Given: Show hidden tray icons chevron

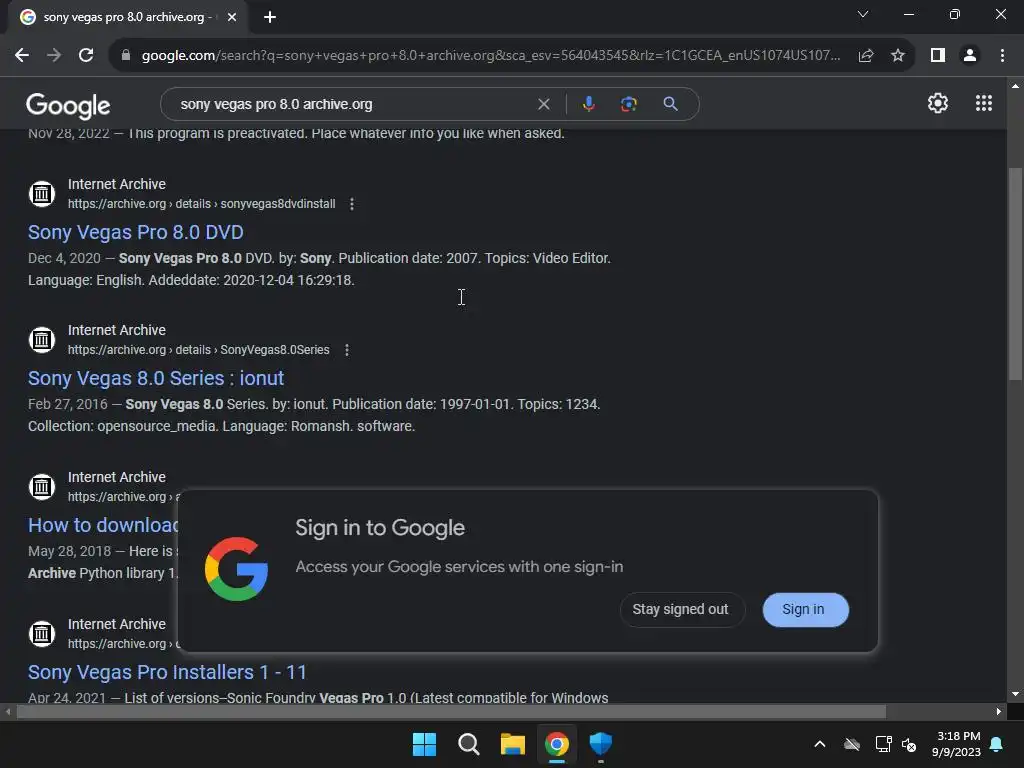Looking at the screenshot, I should click(820, 744).
